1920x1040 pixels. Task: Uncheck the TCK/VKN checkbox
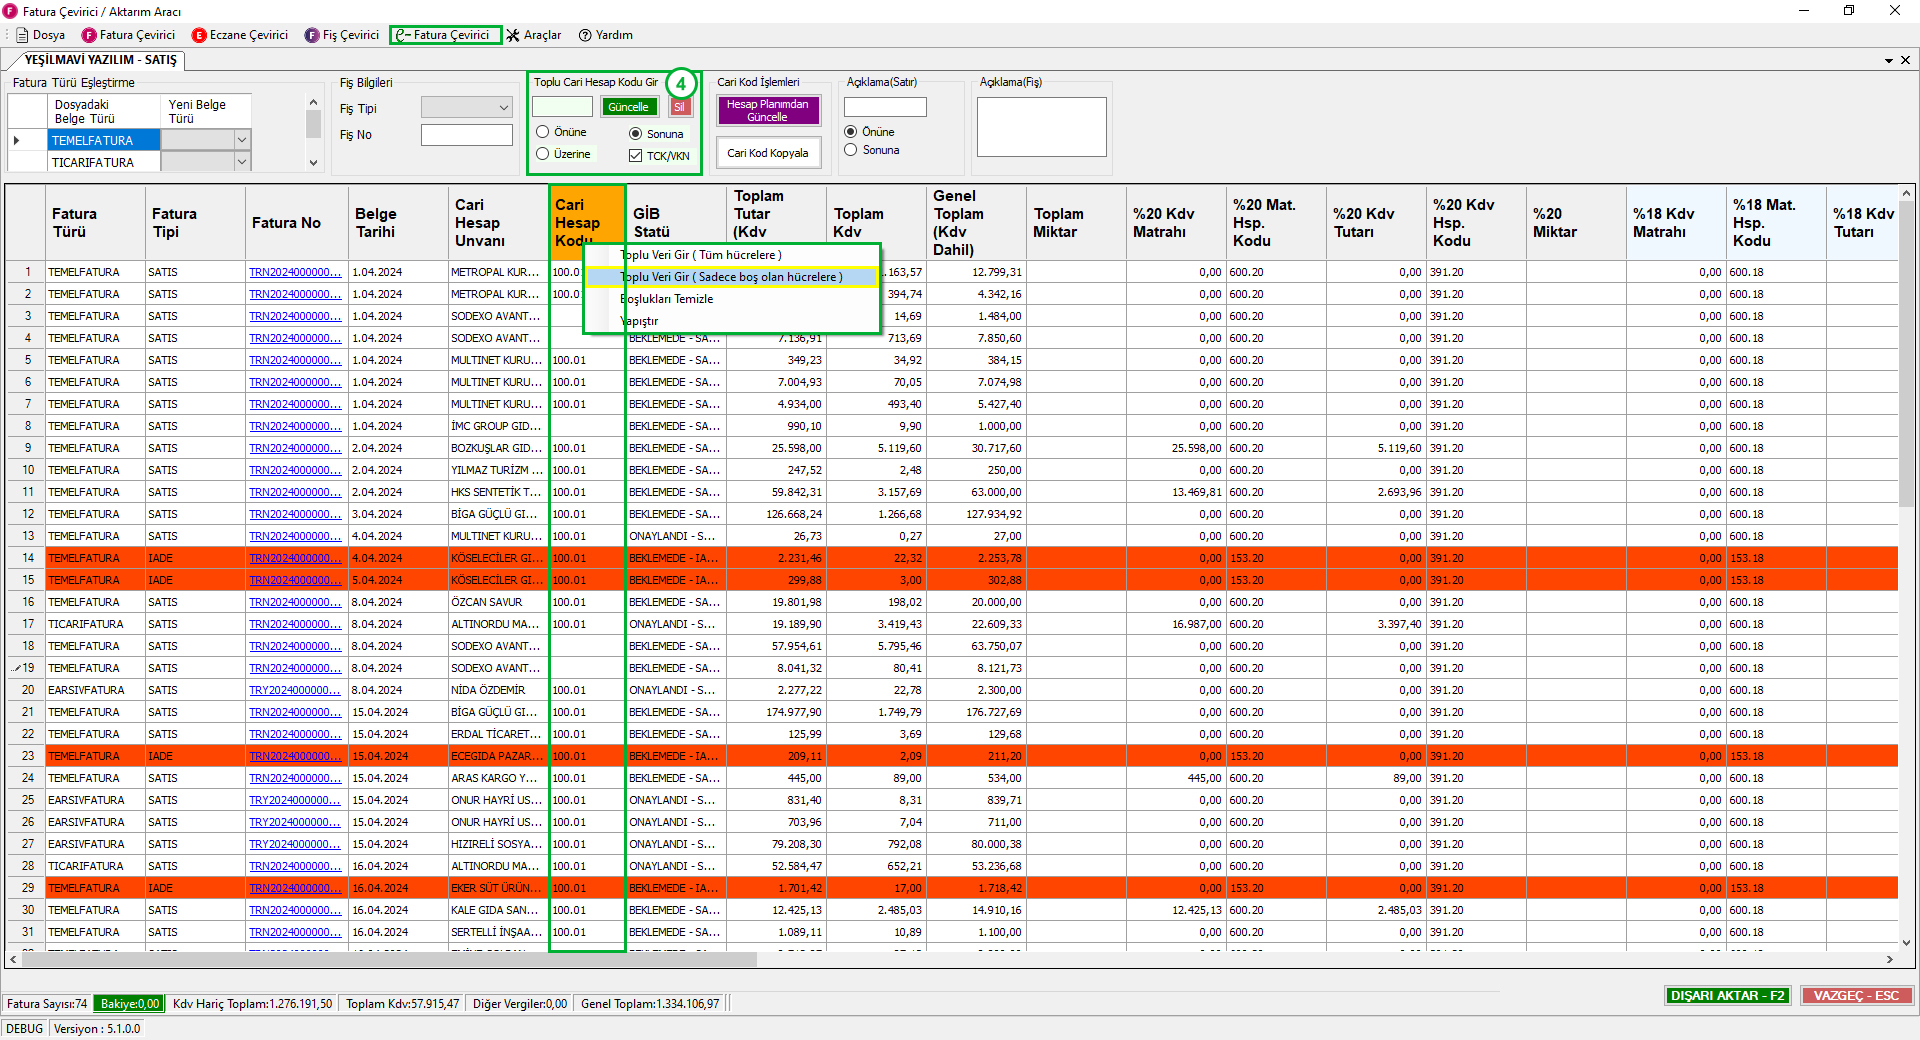point(635,156)
